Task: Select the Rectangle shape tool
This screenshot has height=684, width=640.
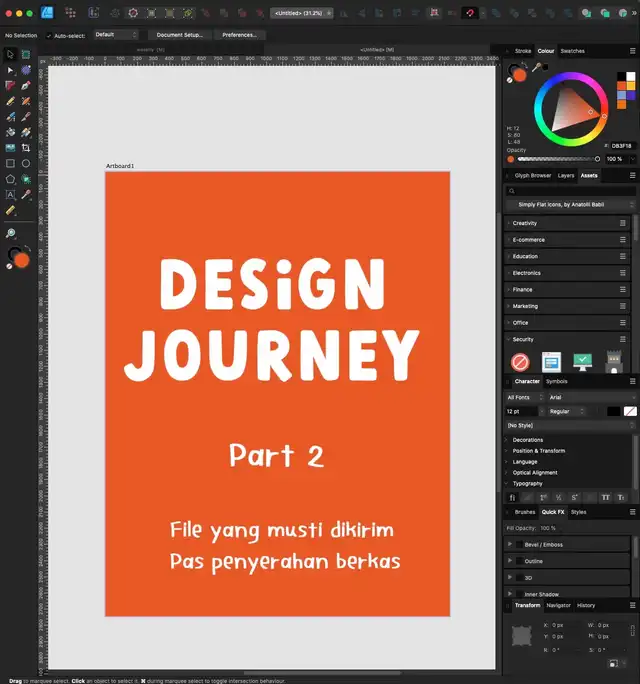Action: coord(10,163)
